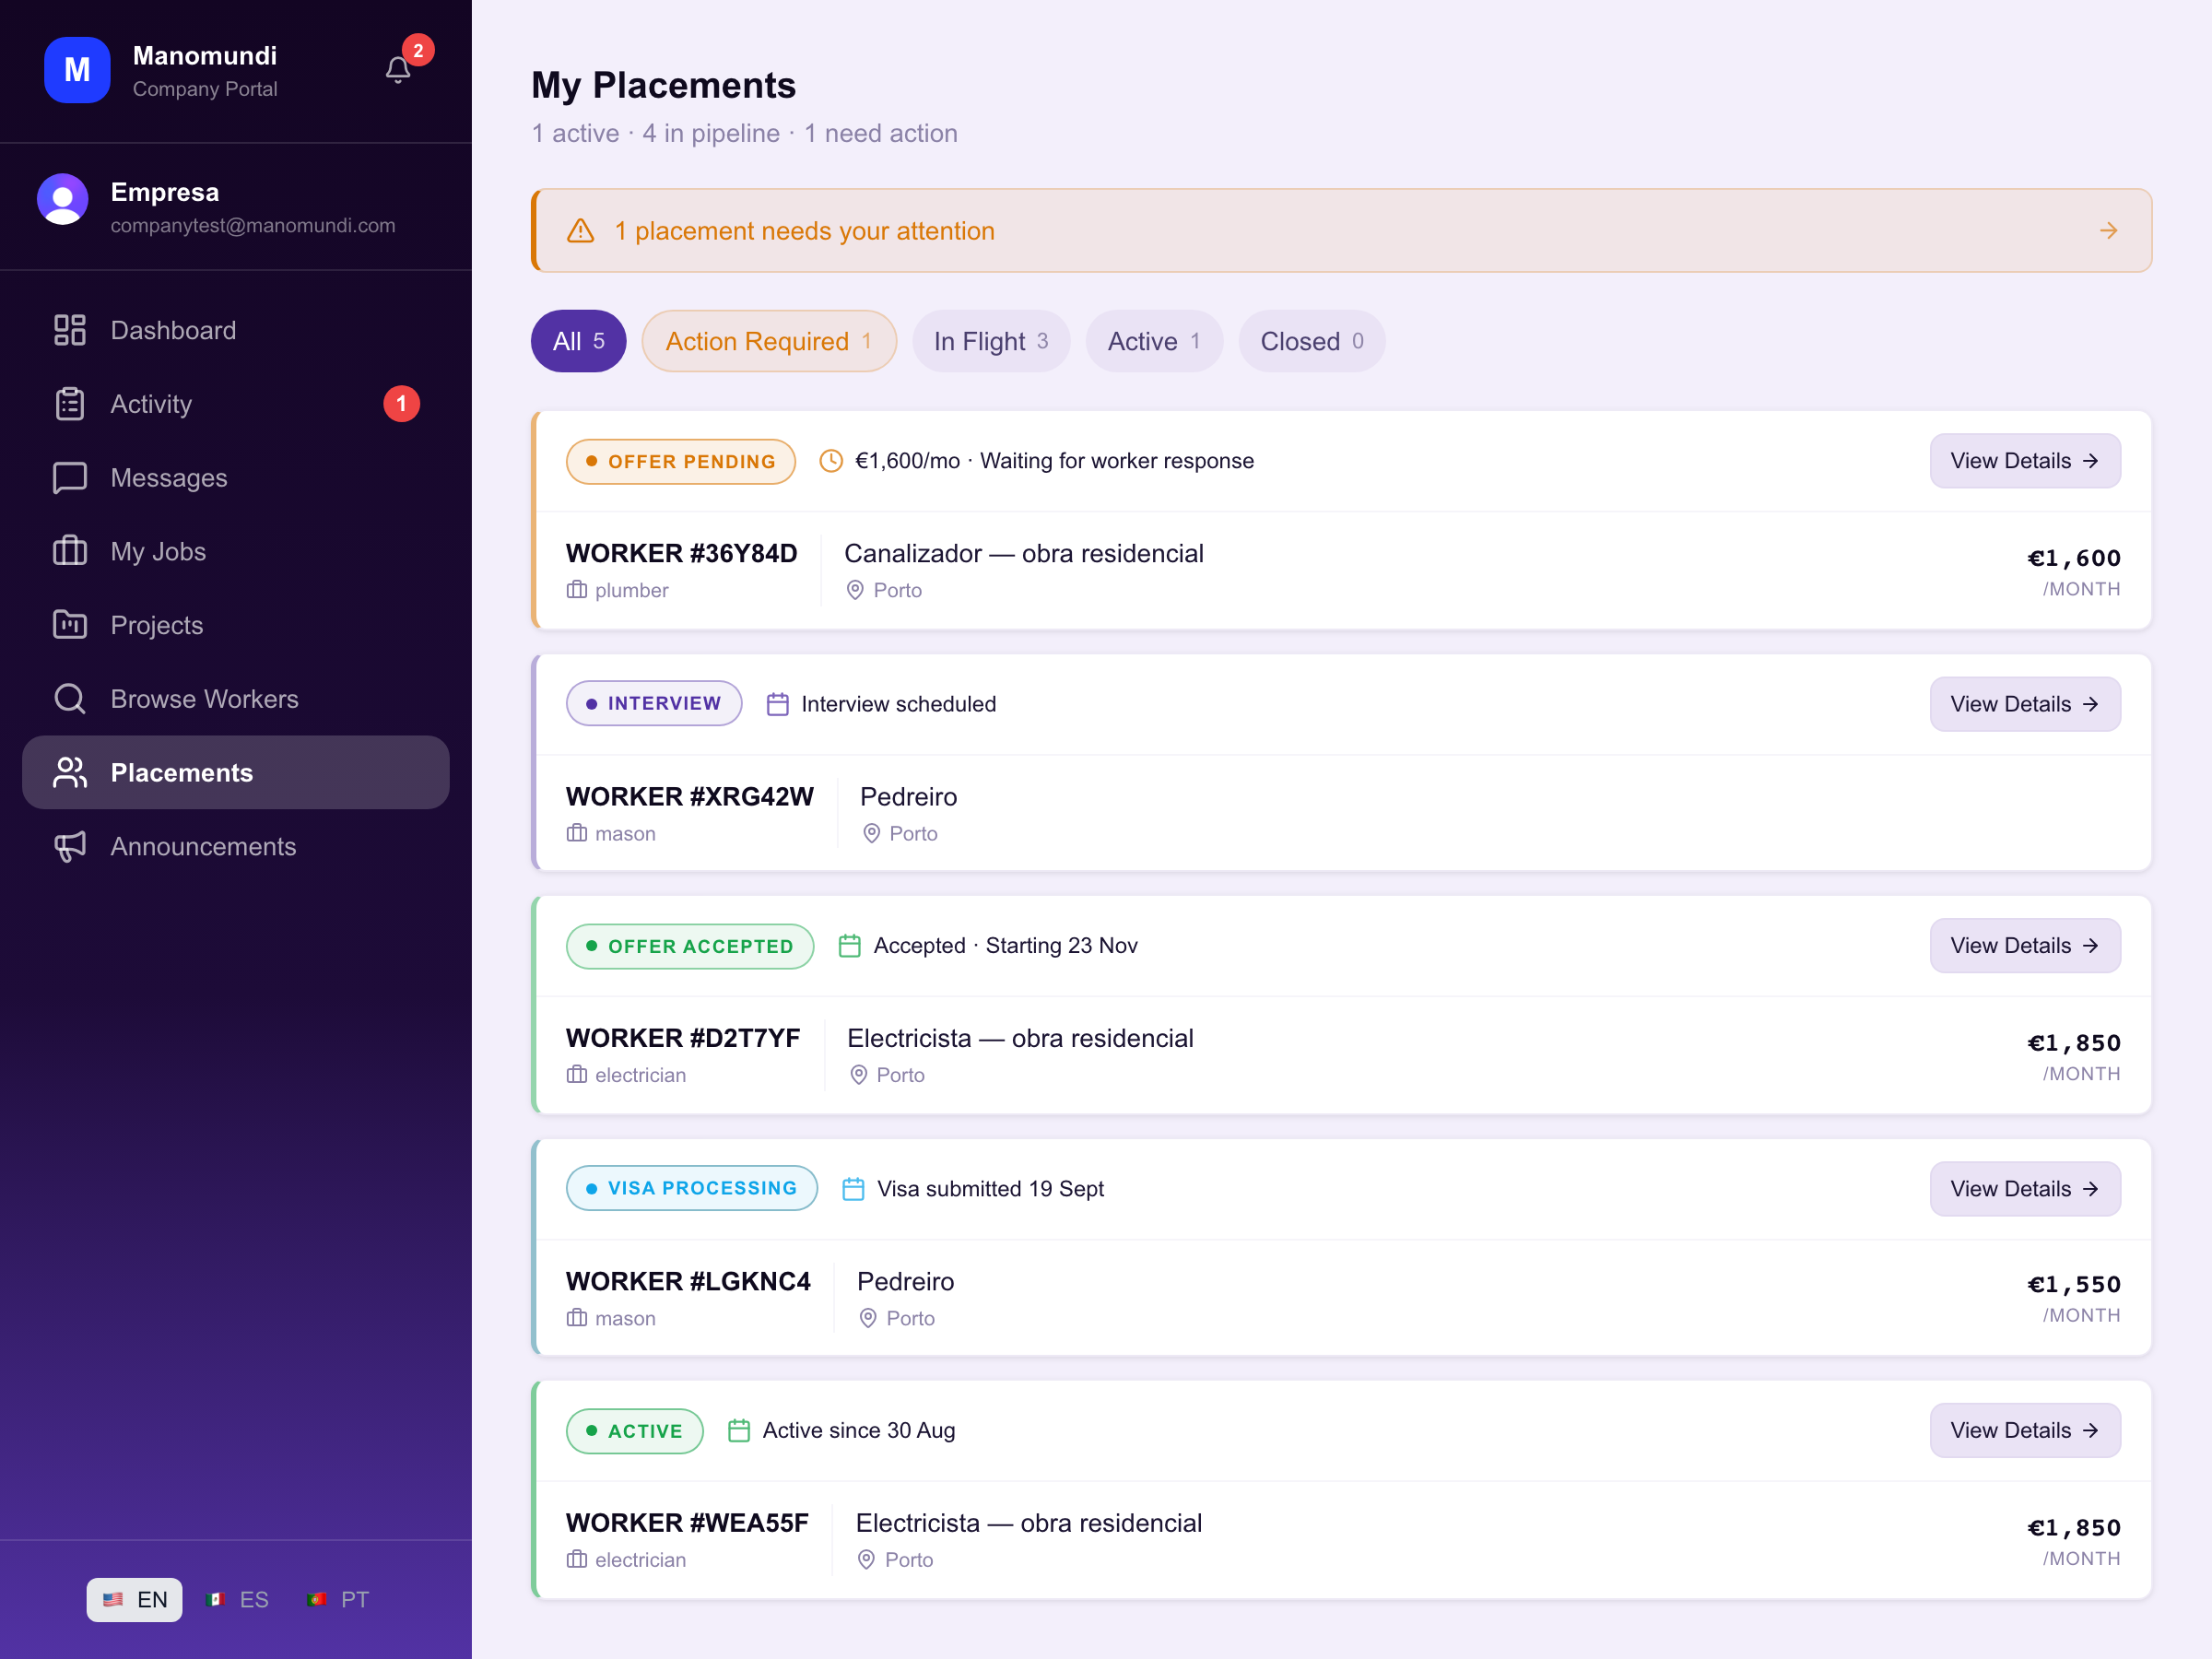
Task: Show In Flight placements
Action: pyautogui.click(x=990, y=341)
